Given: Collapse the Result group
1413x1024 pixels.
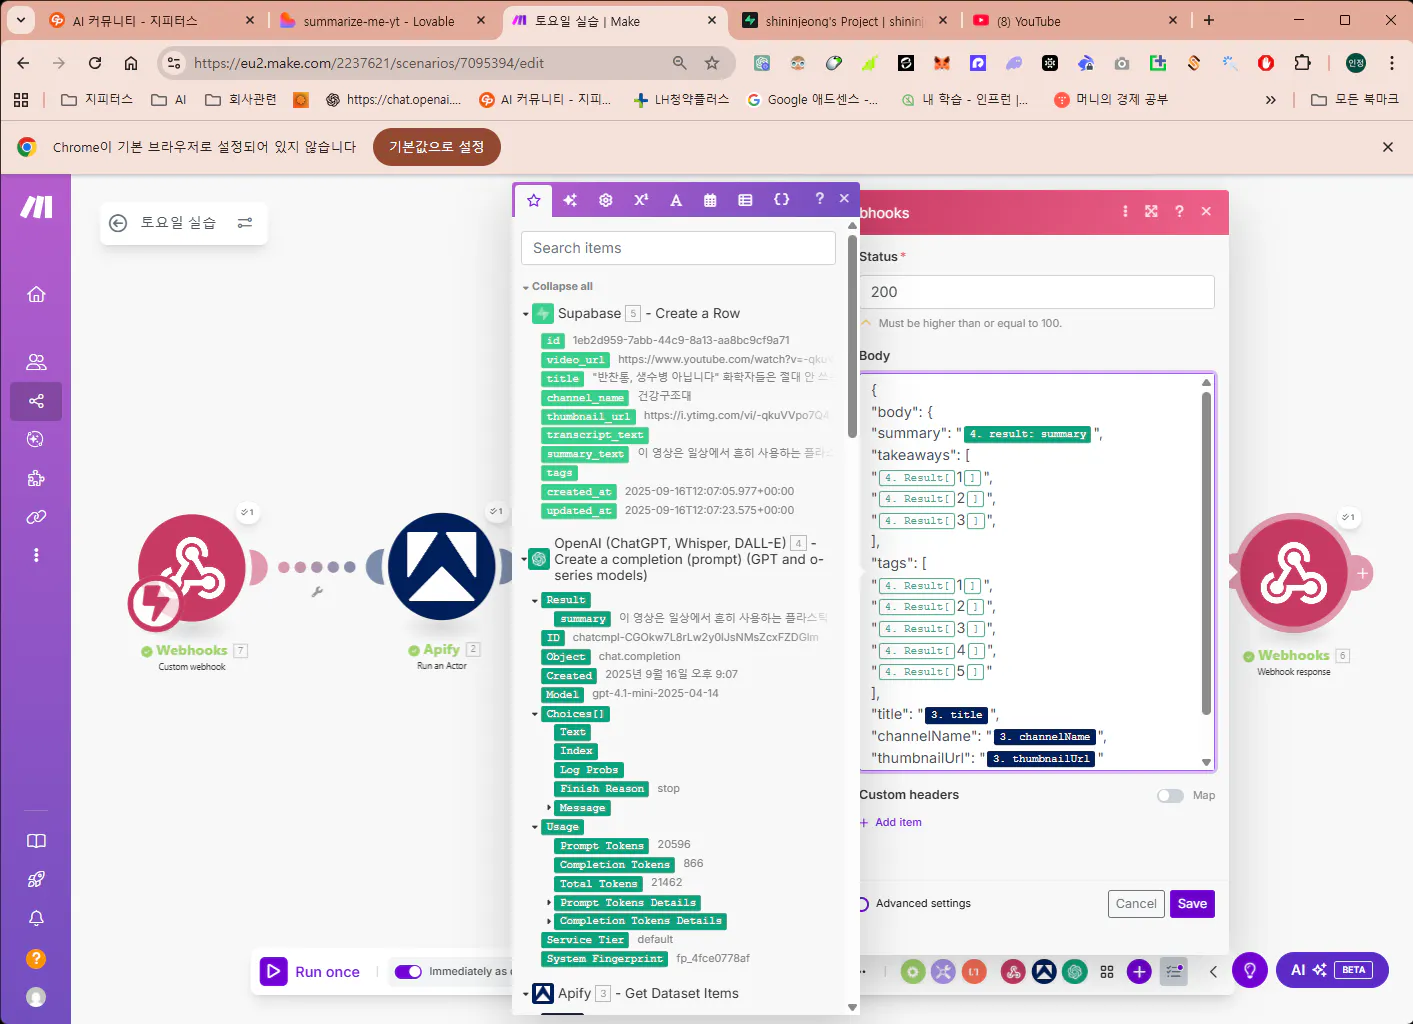Looking at the screenshot, I should click(535, 601).
